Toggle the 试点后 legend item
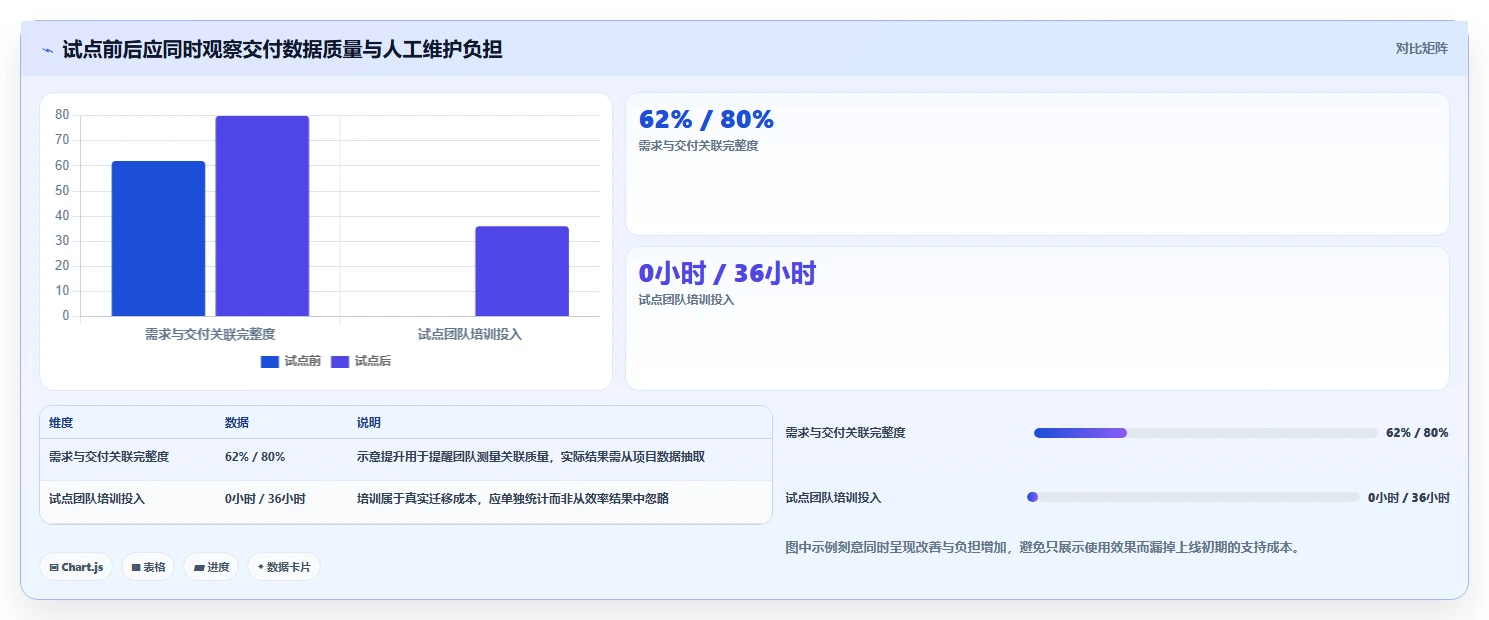The image size is (1489, 620). pos(361,361)
